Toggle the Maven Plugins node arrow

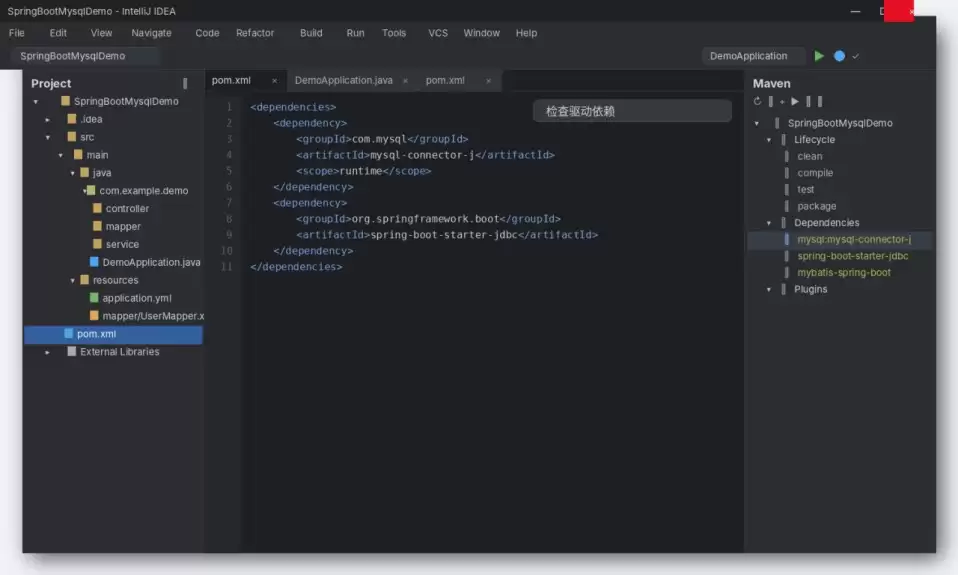[x=769, y=290]
